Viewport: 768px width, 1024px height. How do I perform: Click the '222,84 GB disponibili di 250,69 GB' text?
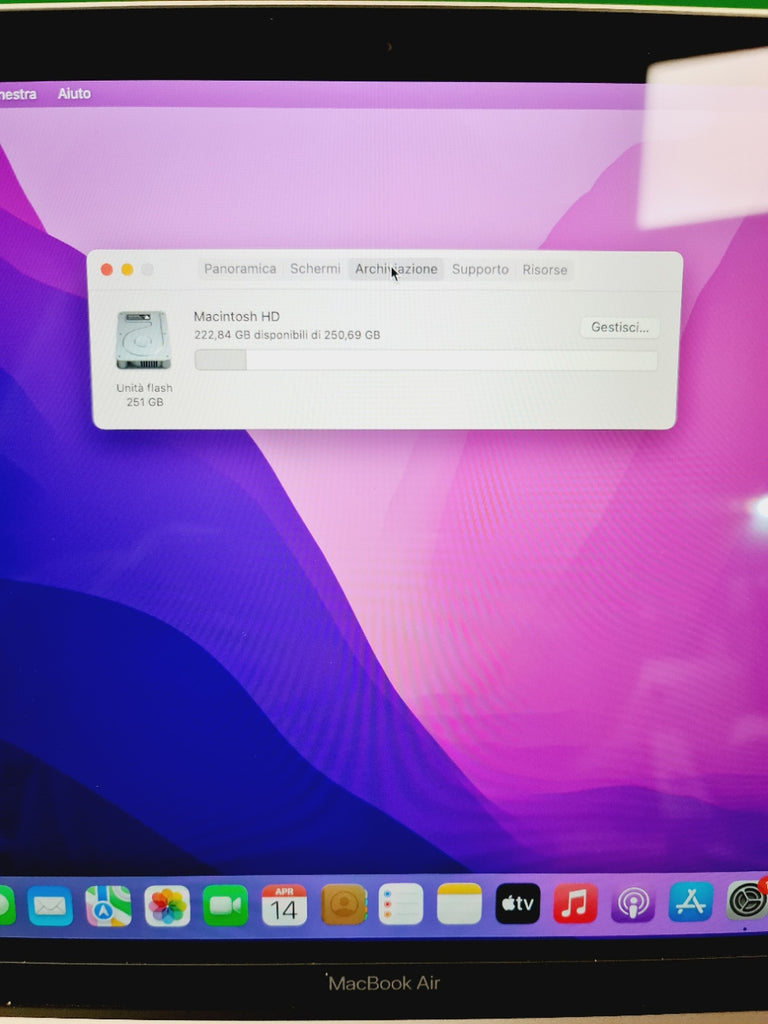coord(287,335)
